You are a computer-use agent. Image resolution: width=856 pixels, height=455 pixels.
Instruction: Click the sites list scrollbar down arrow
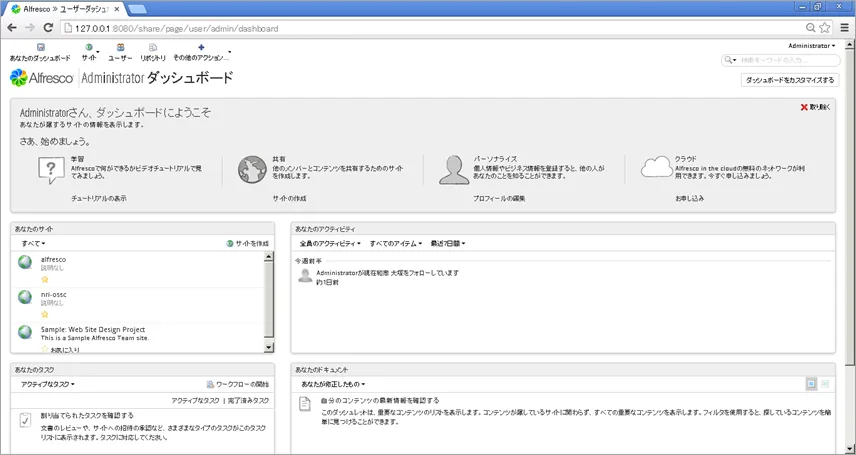(x=269, y=347)
